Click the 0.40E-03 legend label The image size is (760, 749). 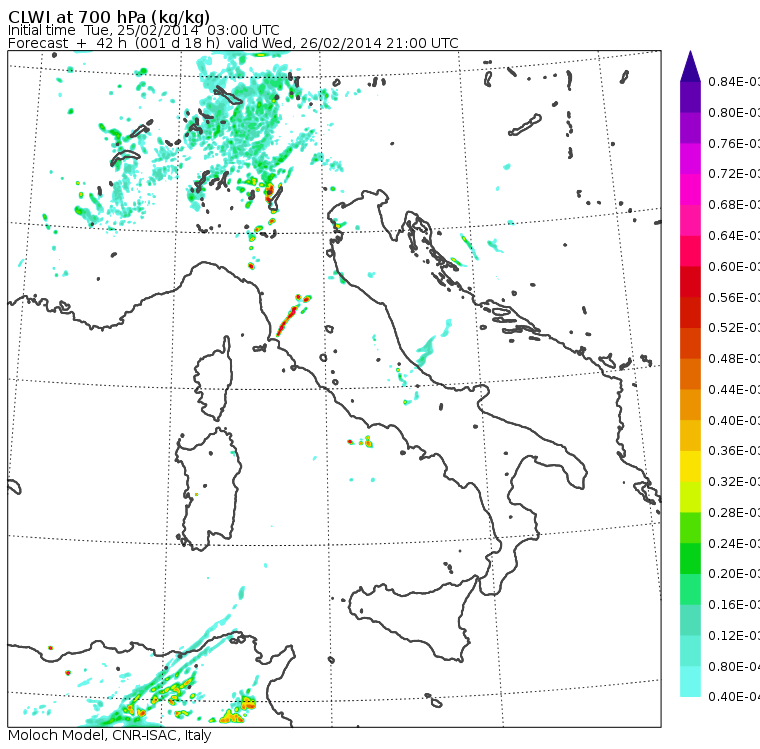pyautogui.click(x=734, y=420)
